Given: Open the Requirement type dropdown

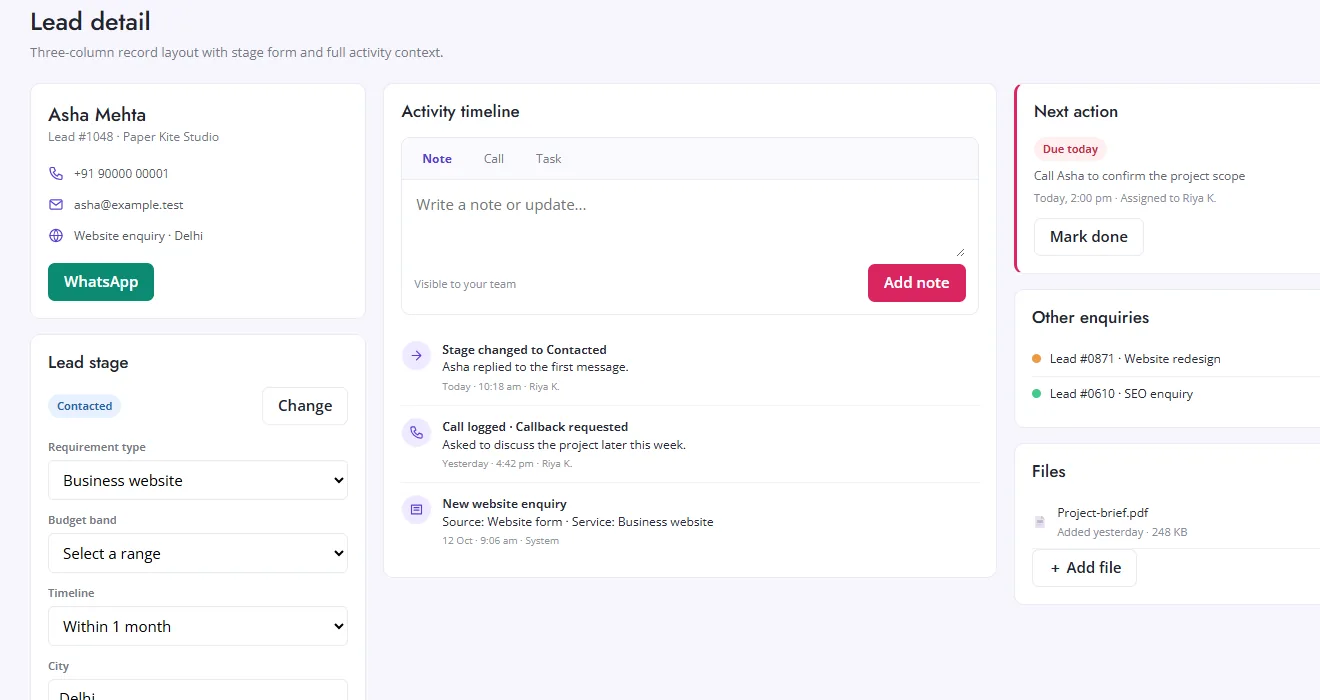Looking at the screenshot, I should click(x=198, y=480).
